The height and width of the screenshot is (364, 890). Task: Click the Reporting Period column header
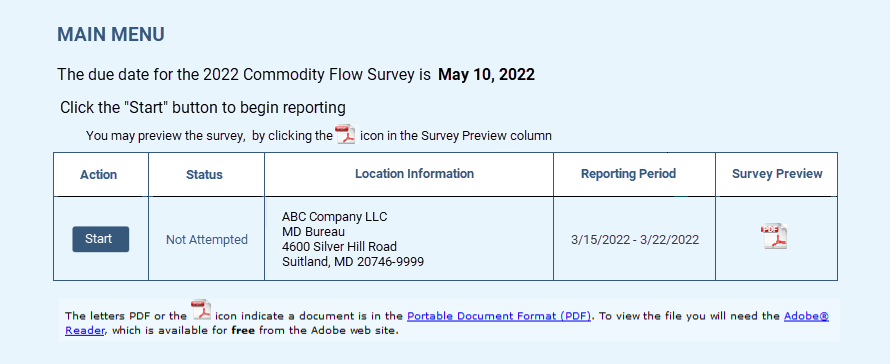coord(628,174)
